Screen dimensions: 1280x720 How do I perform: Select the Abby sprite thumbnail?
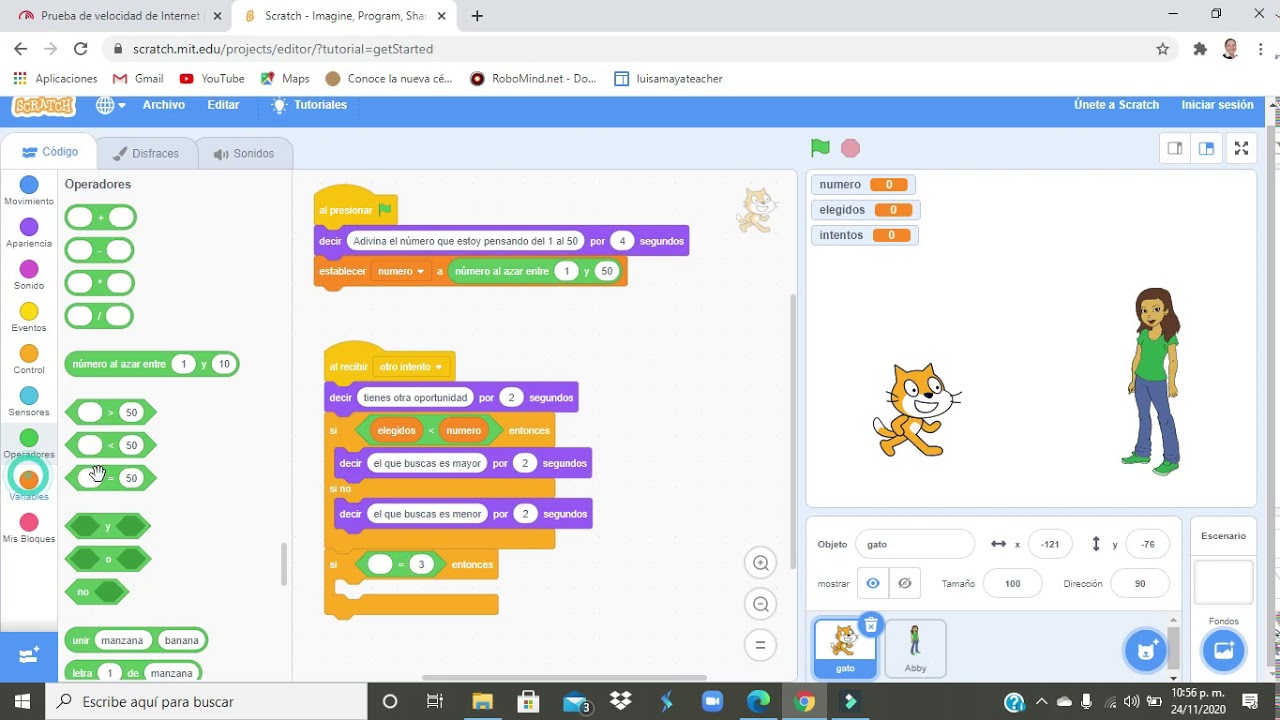[x=915, y=648]
